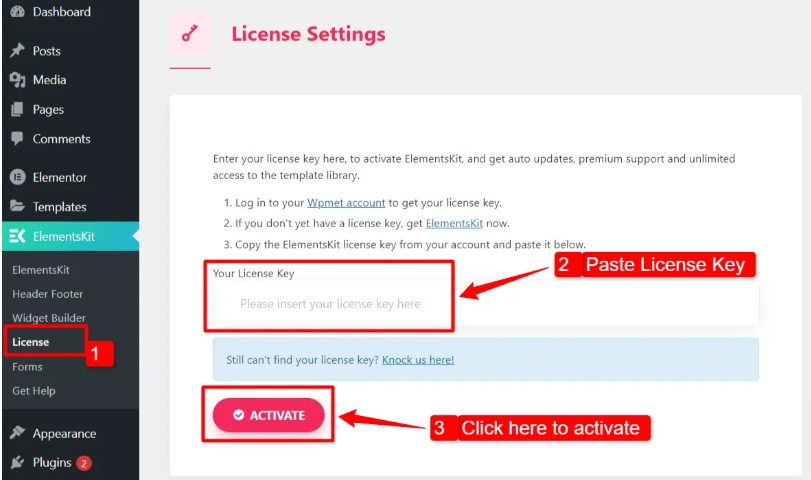Click the Posts pushpin icon
811x480 pixels.
point(17,51)
